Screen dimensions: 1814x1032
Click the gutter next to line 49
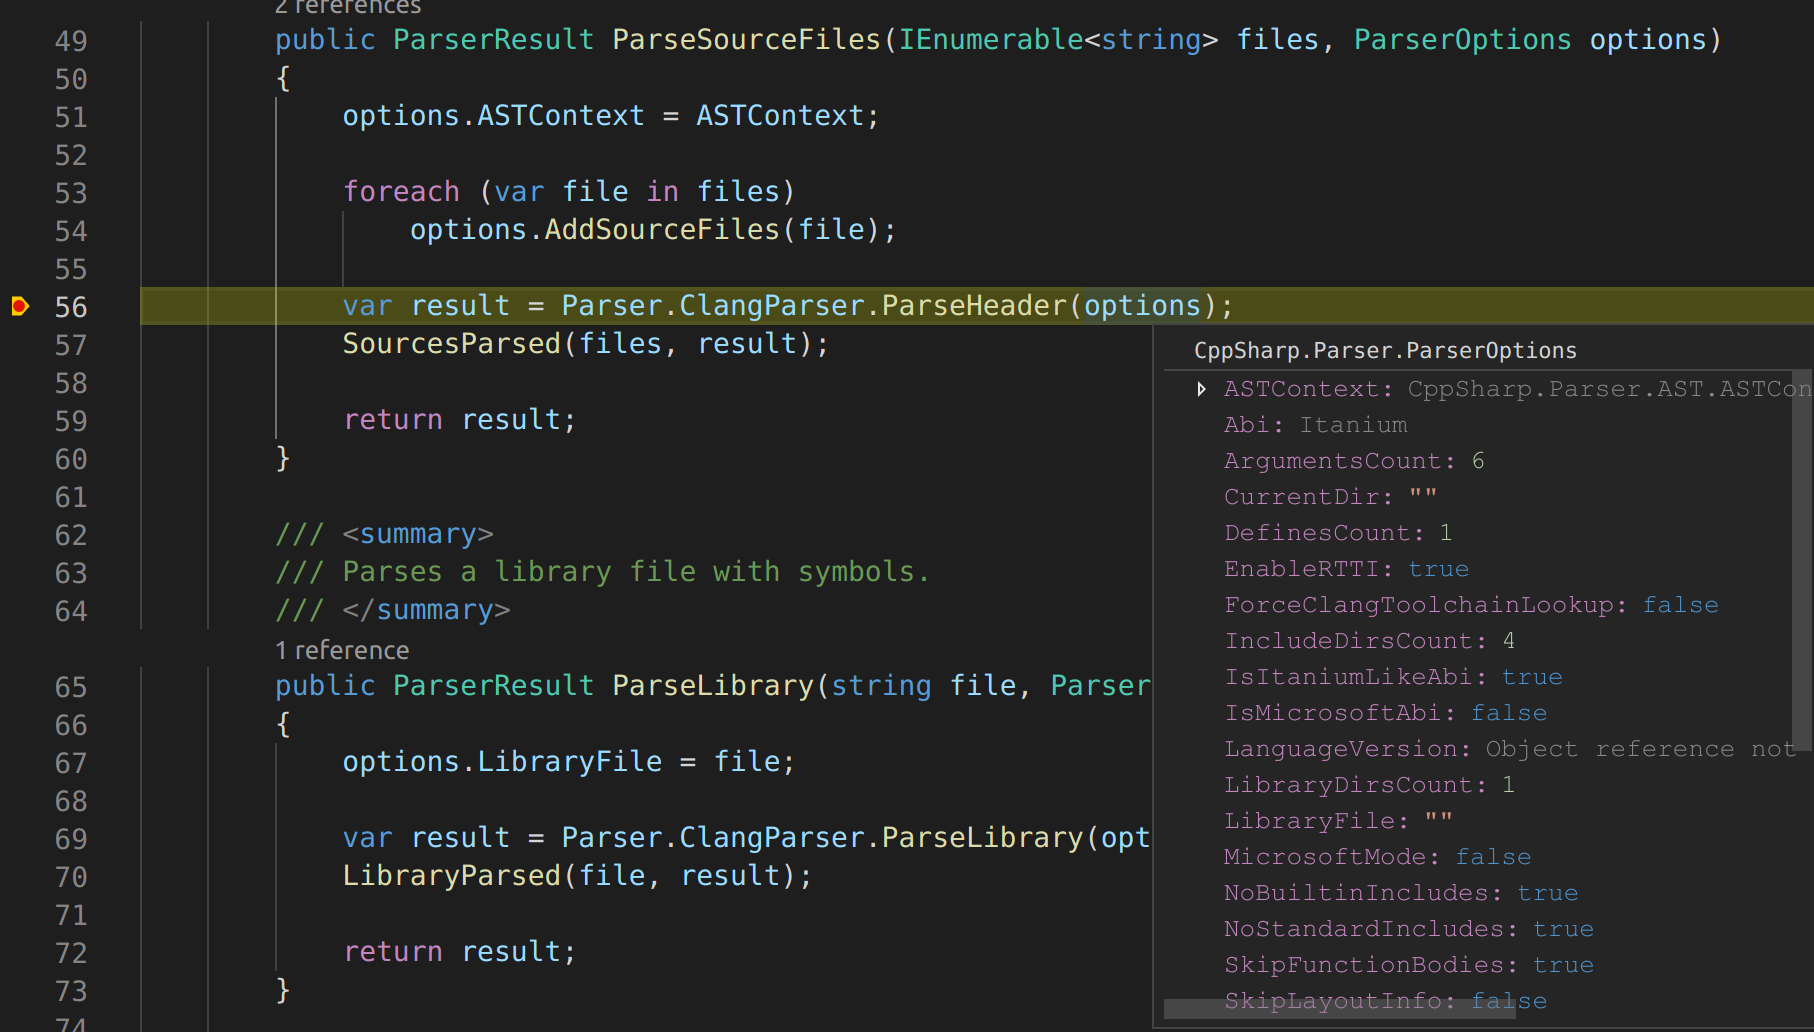tap(21, 40)
